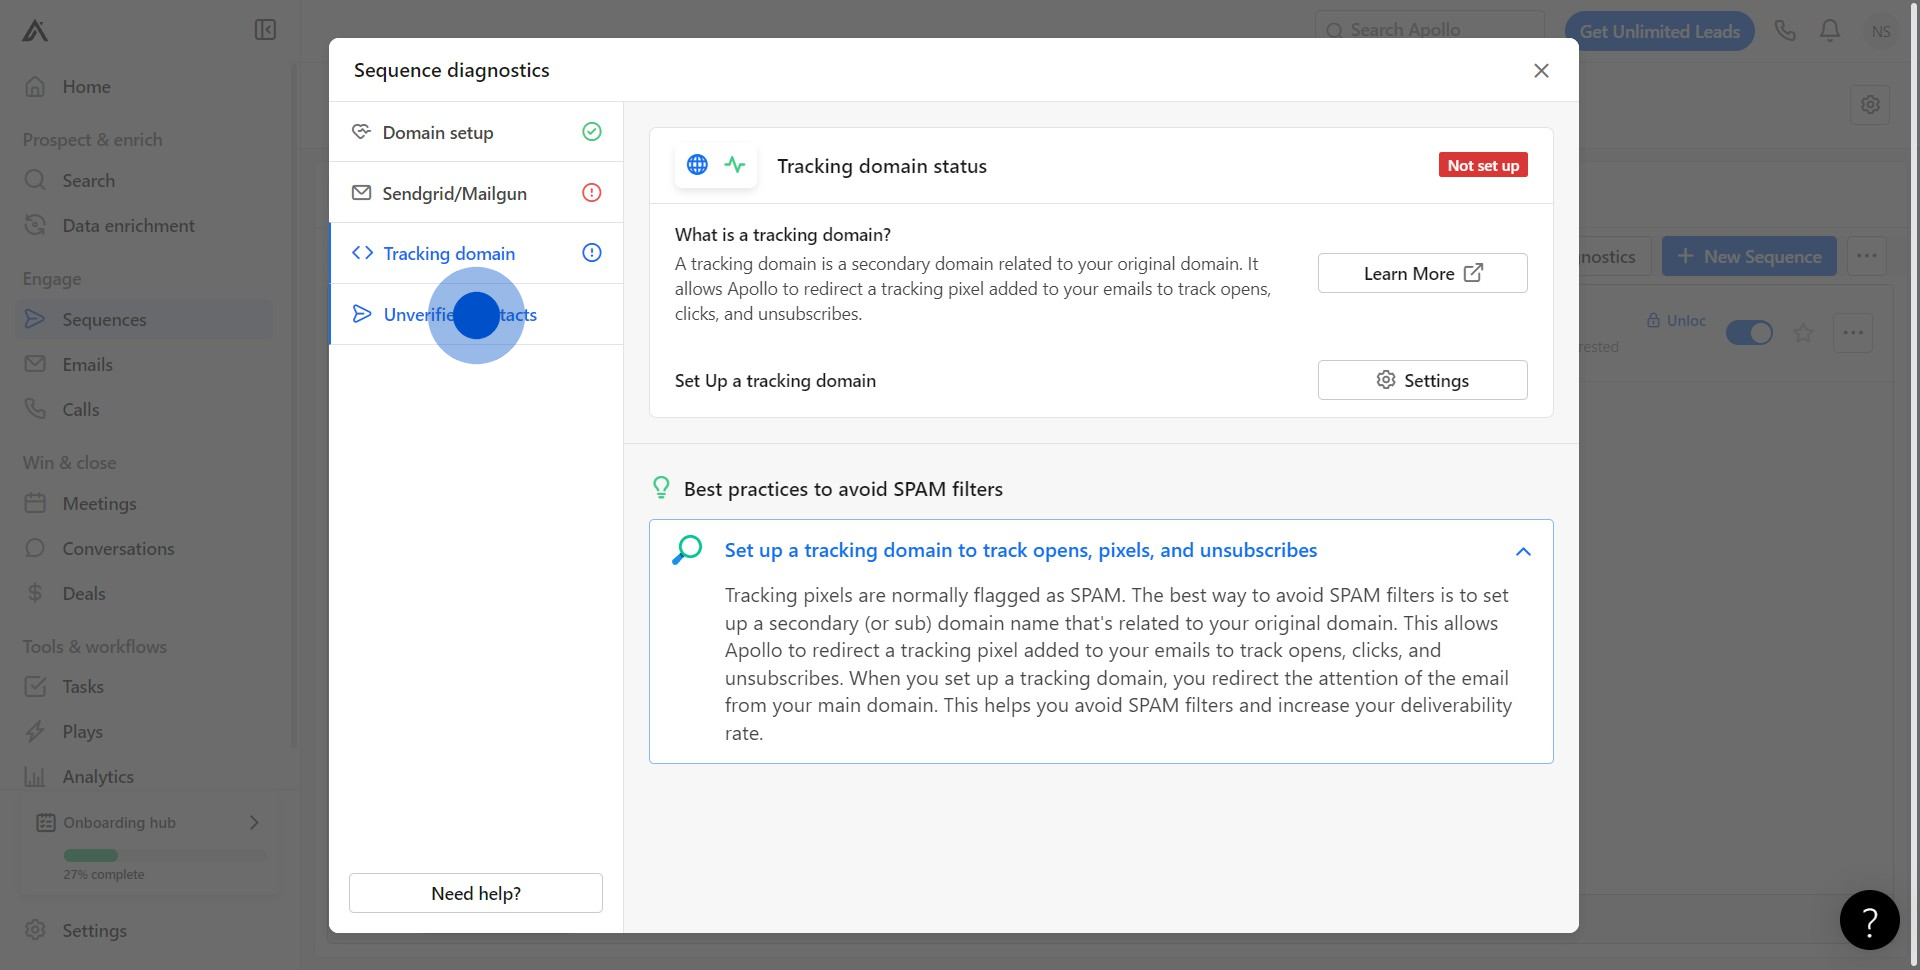Click the Learn More button
Screen dimensions: 1920x970
(1422, 273)
